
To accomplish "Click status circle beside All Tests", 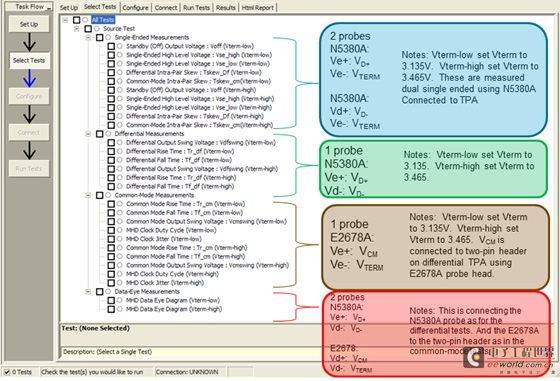I will [85, 20].
